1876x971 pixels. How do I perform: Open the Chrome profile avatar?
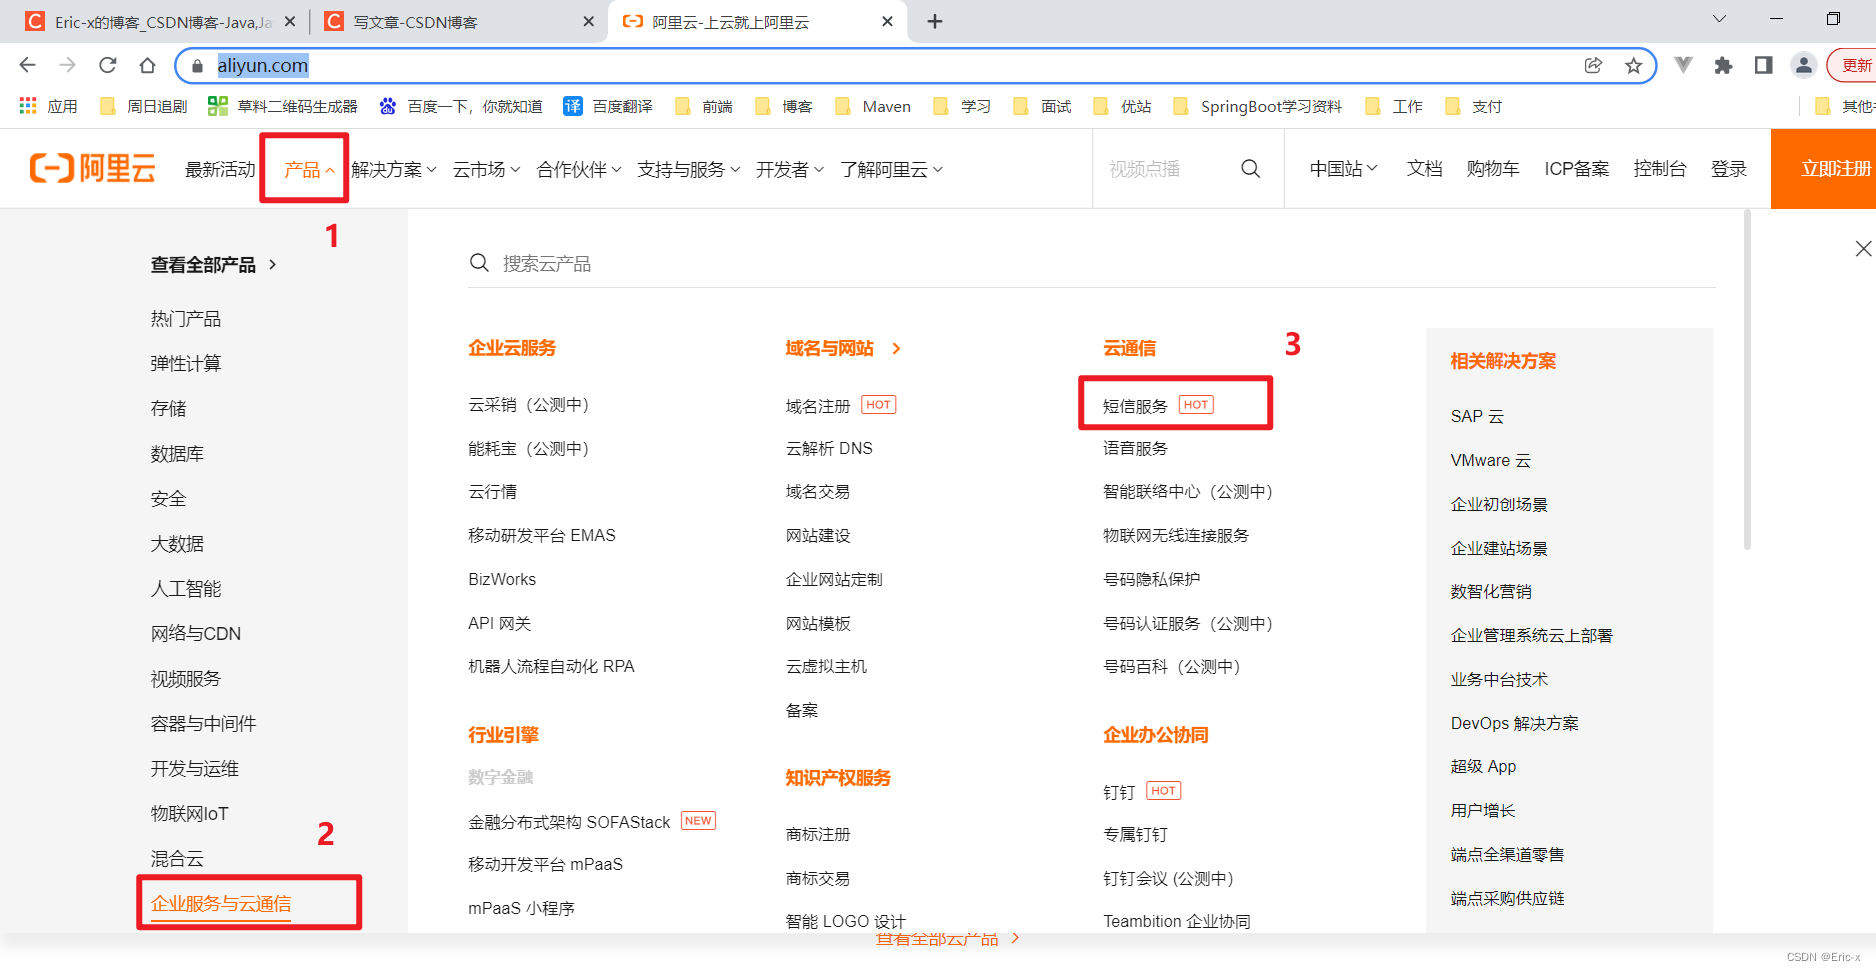coord(1803,65)
